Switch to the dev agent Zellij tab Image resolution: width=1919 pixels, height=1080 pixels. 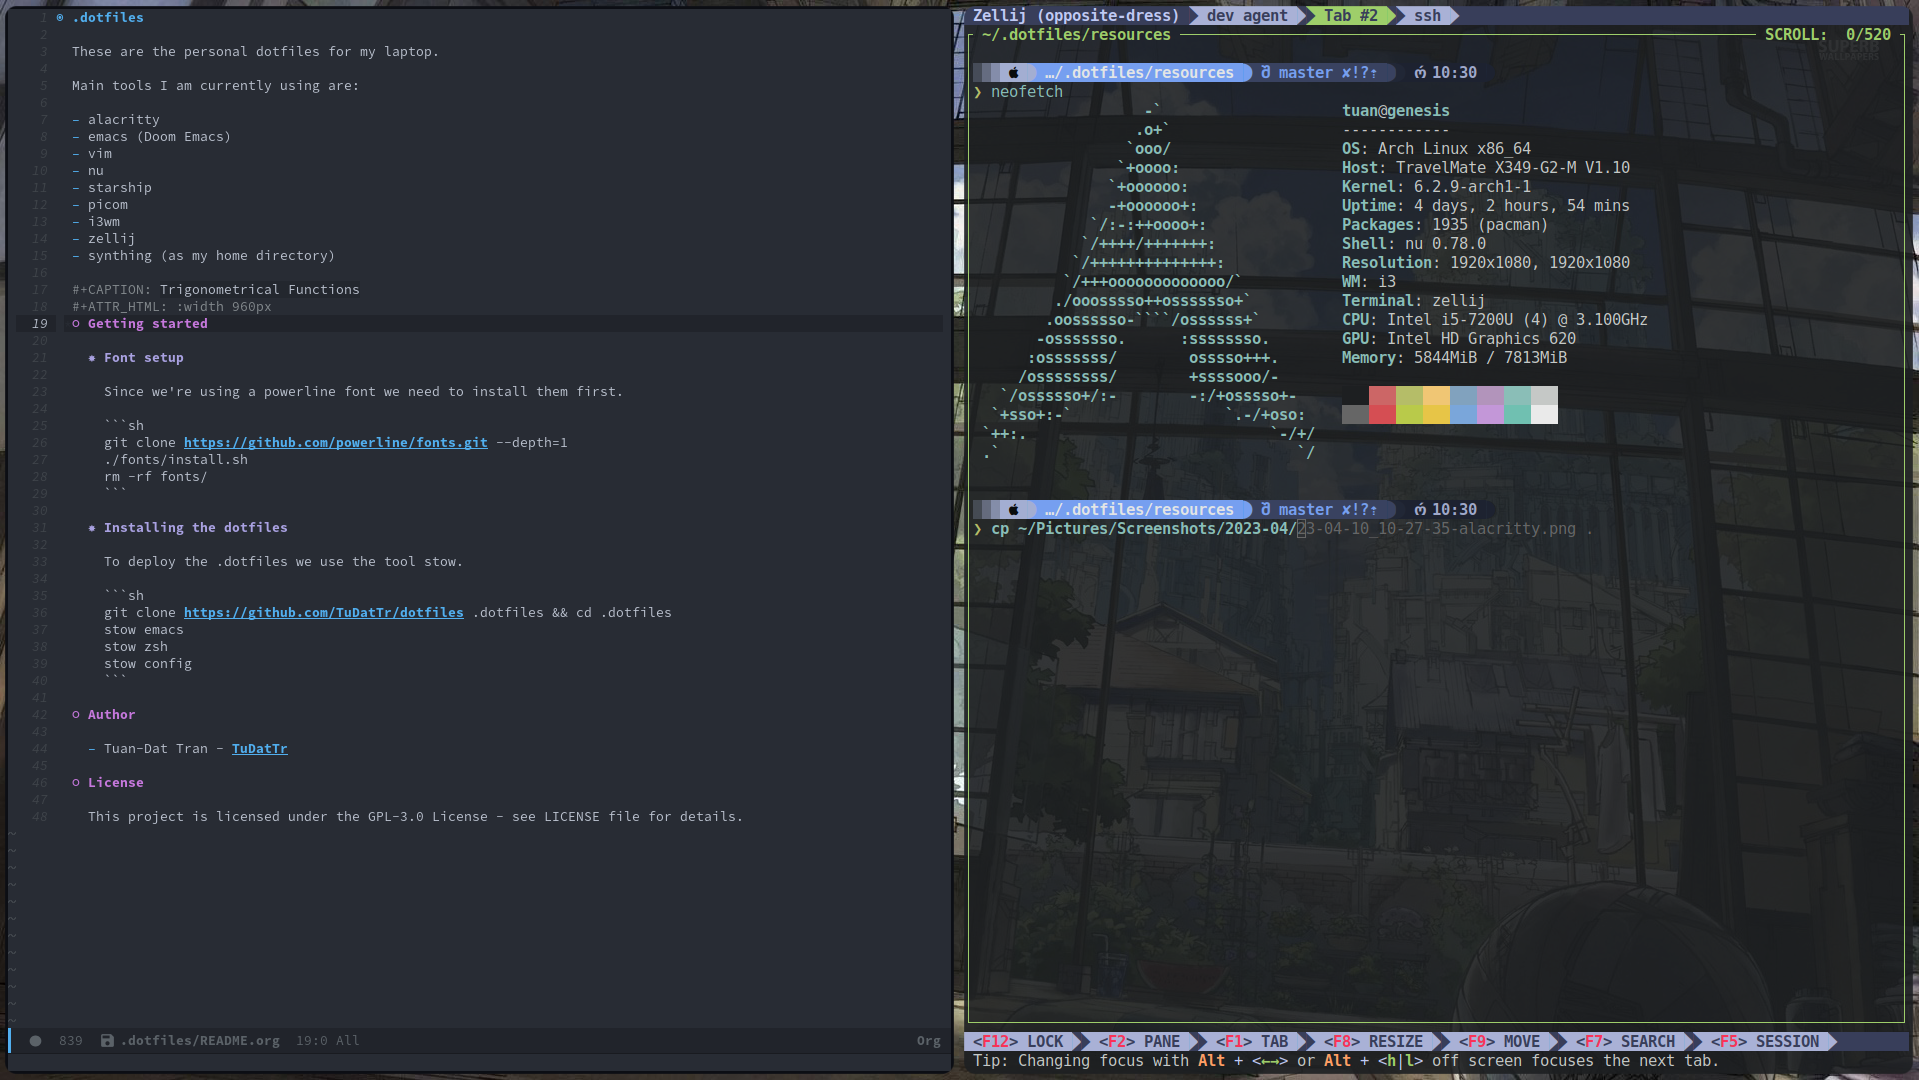[1246, 16]
